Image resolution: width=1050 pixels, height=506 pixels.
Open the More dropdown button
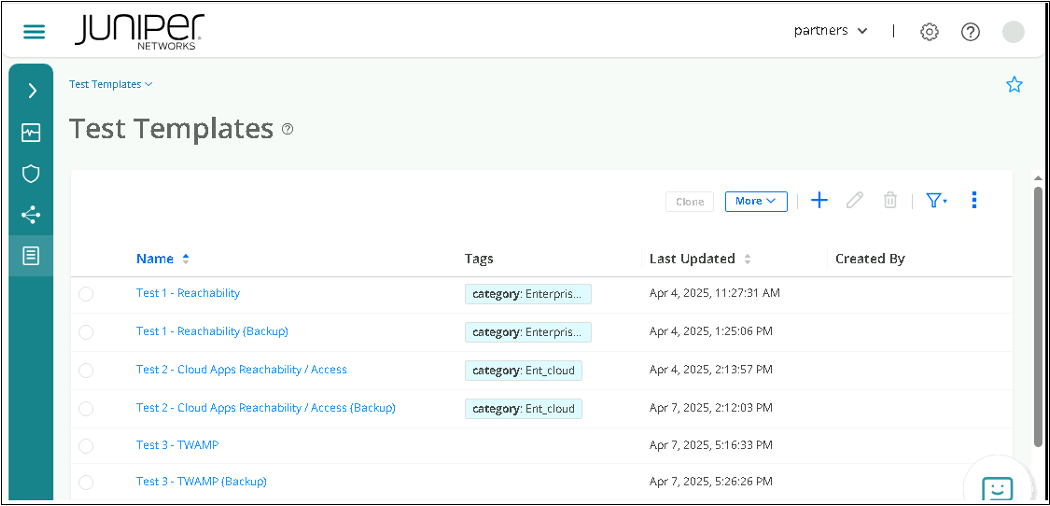756,201
